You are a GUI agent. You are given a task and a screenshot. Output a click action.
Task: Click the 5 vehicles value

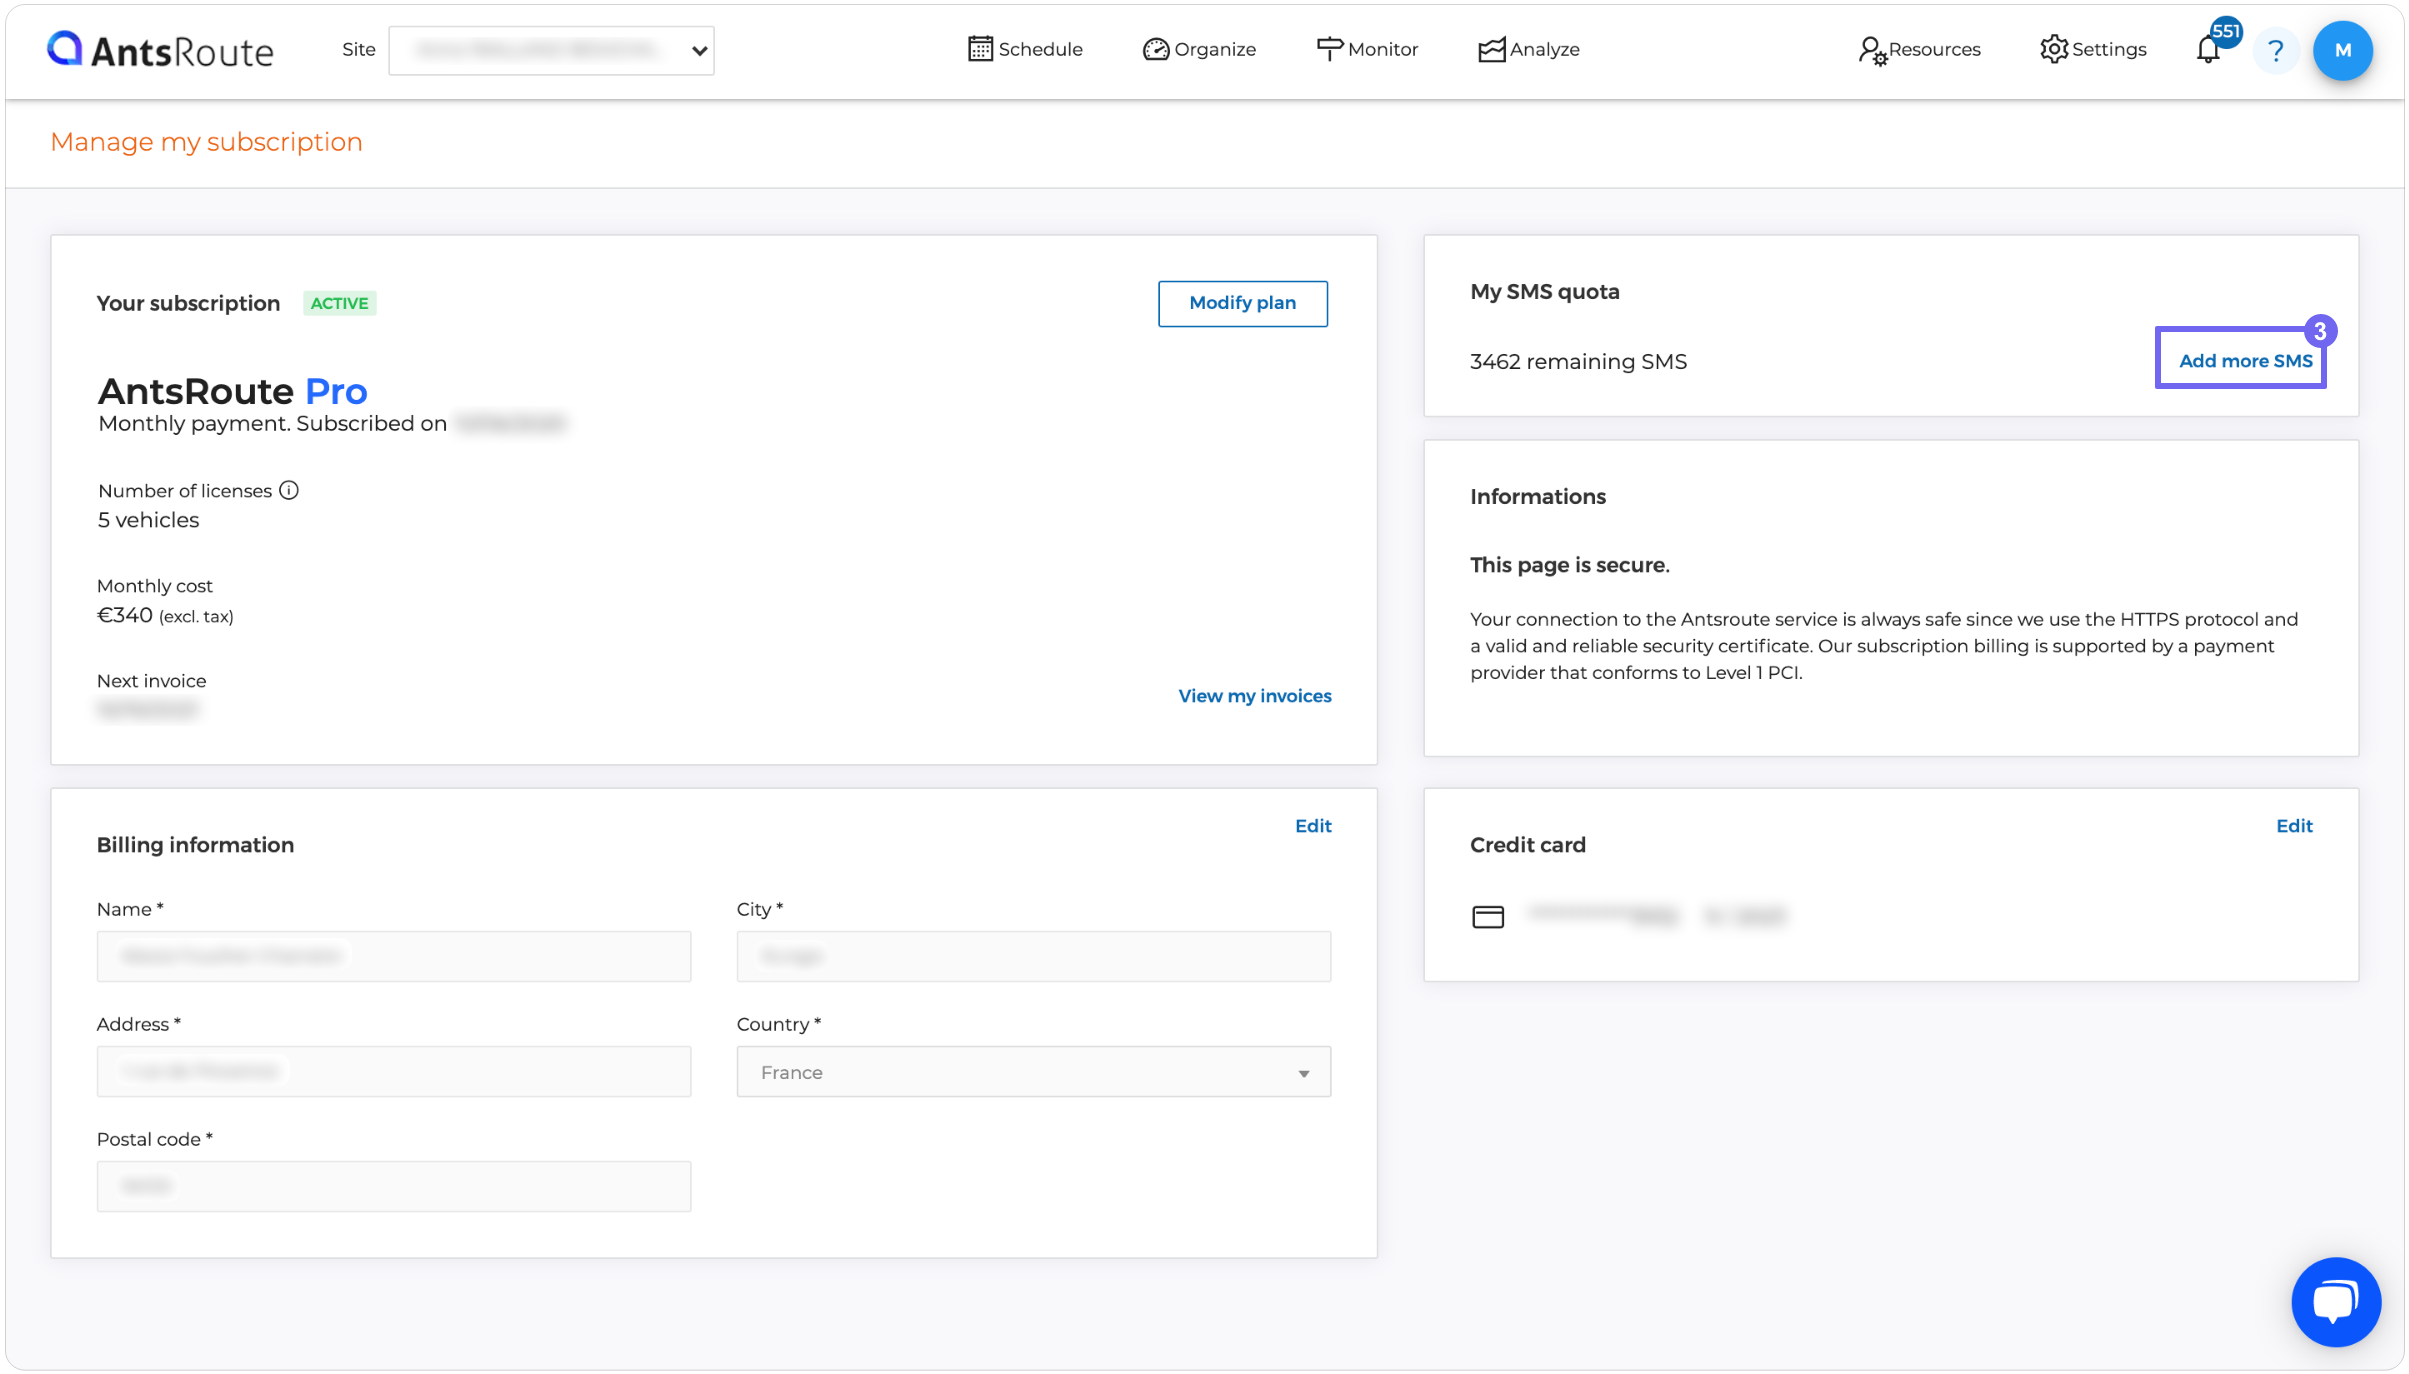click(148, 520)
